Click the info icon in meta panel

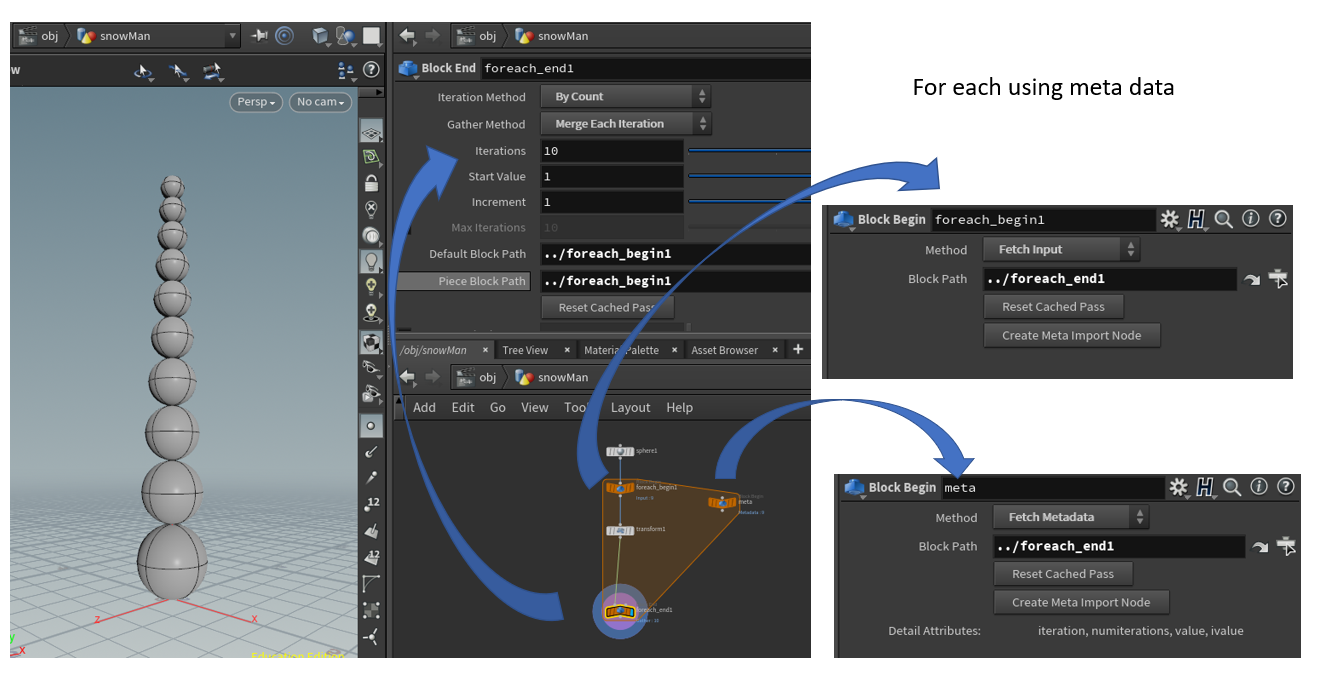1259,487
